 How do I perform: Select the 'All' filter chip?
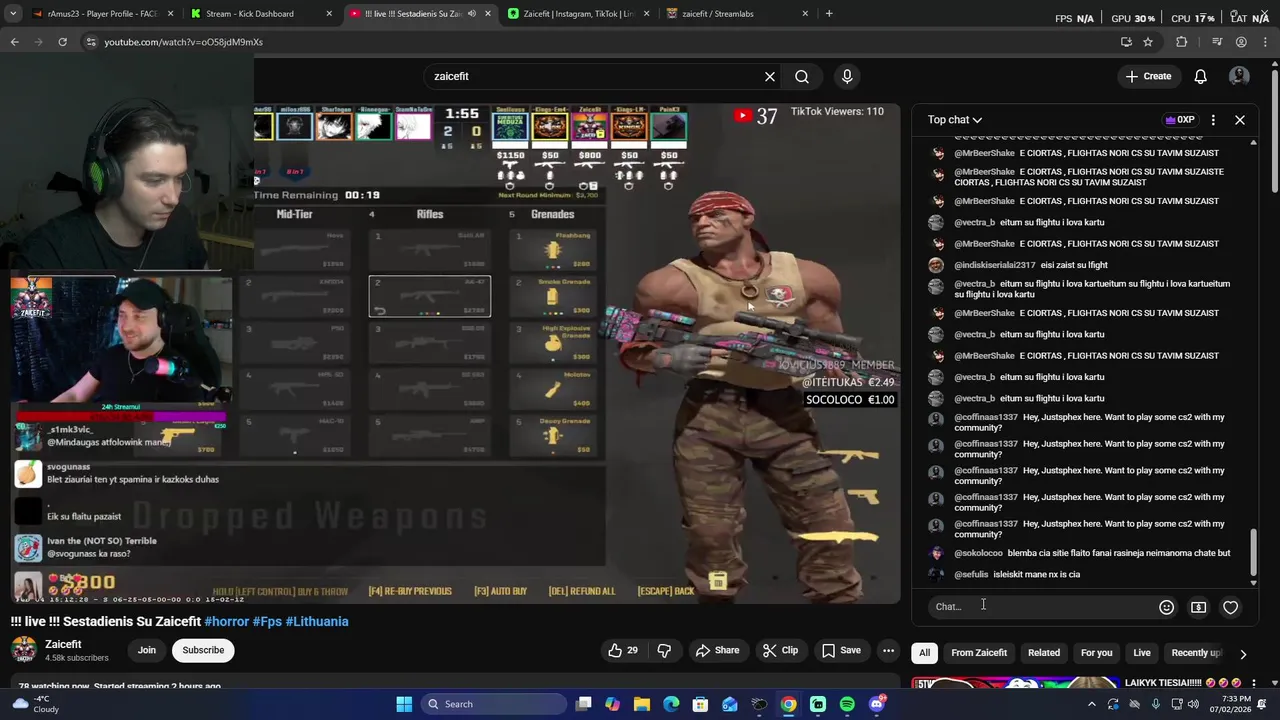point(924,653)
